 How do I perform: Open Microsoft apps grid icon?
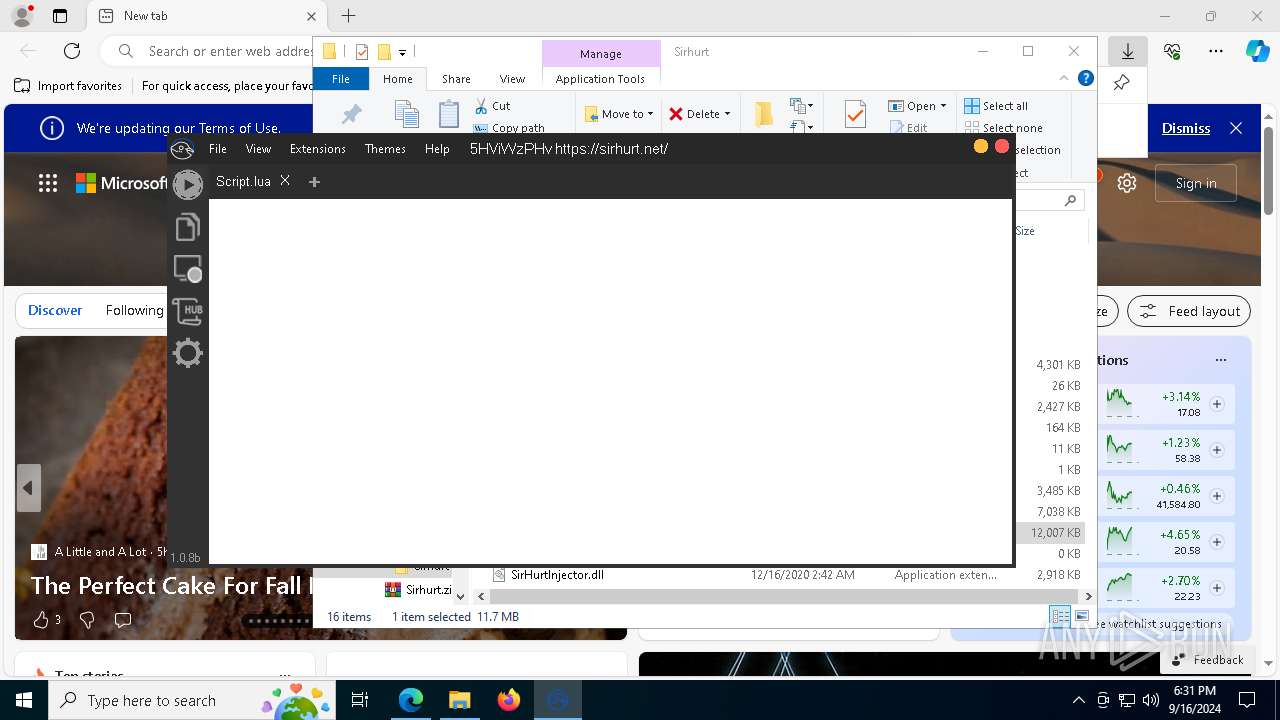47,183
